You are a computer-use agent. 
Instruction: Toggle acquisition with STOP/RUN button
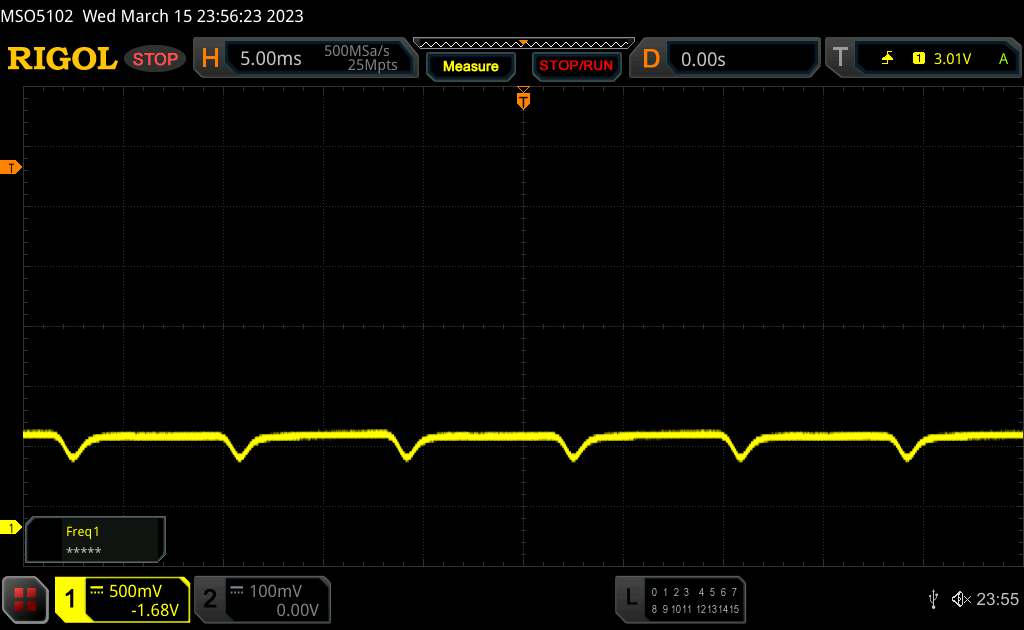tap(576, 66)
